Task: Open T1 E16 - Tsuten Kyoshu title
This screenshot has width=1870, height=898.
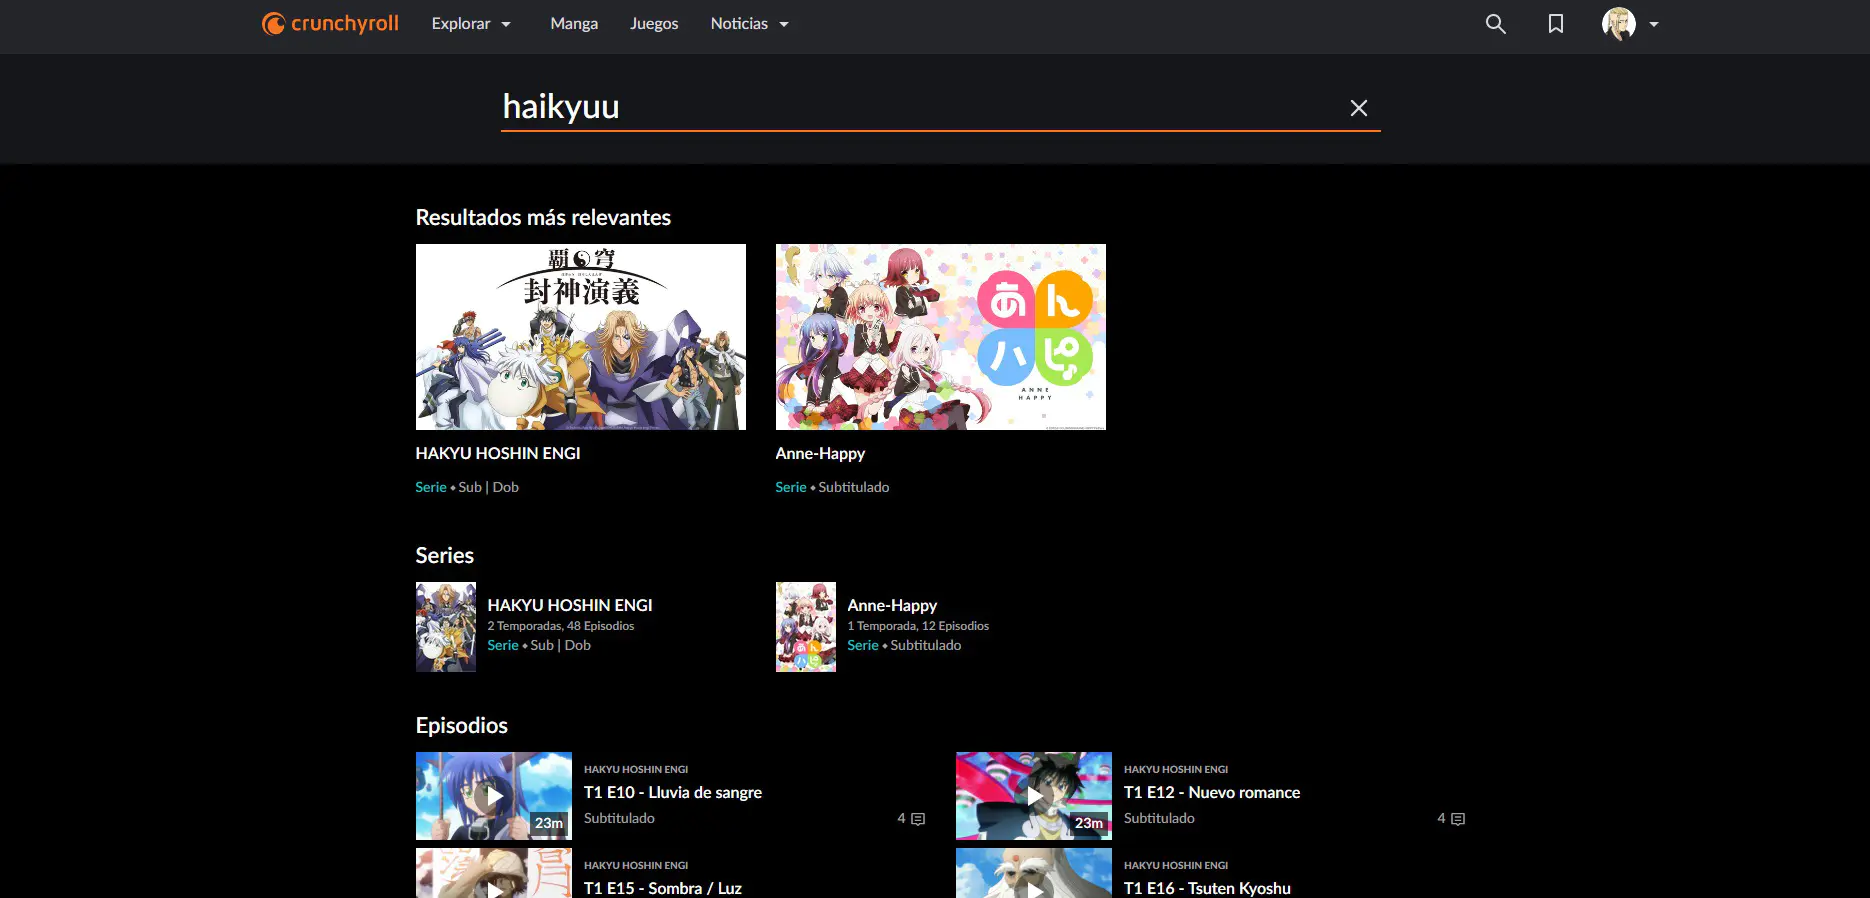Action: click(1207, 888)
